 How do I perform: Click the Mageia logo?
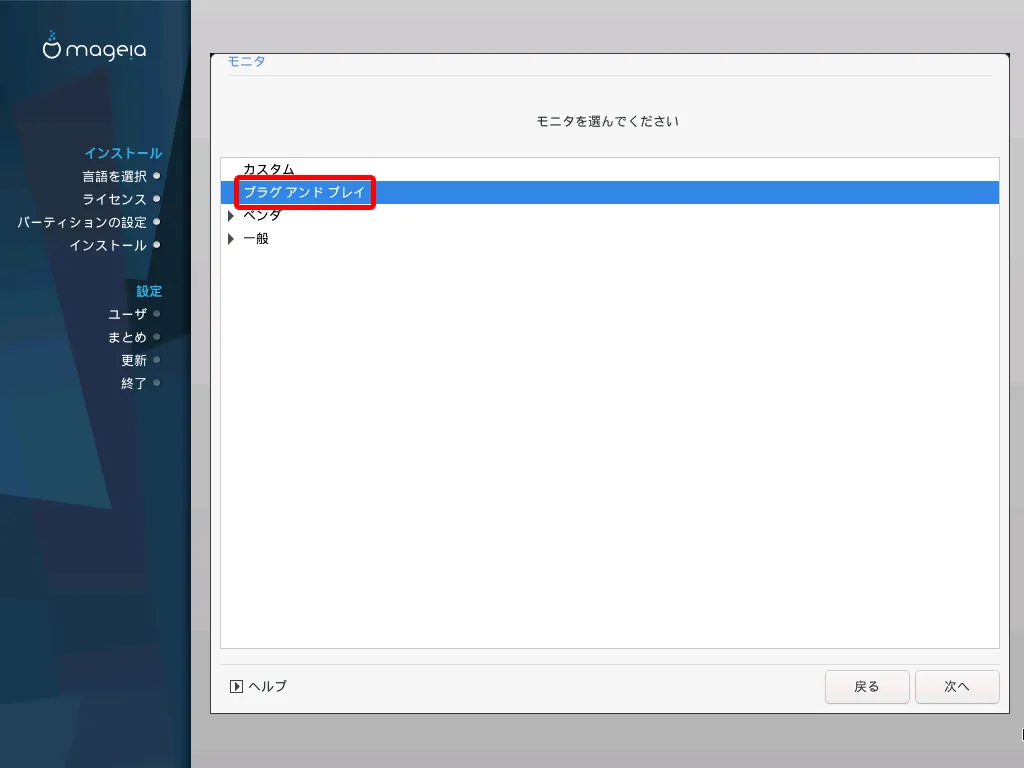[95, 47]
